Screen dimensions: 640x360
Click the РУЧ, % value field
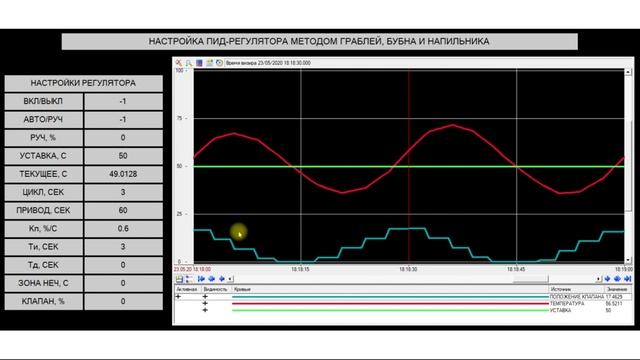(x=123, y=138)
